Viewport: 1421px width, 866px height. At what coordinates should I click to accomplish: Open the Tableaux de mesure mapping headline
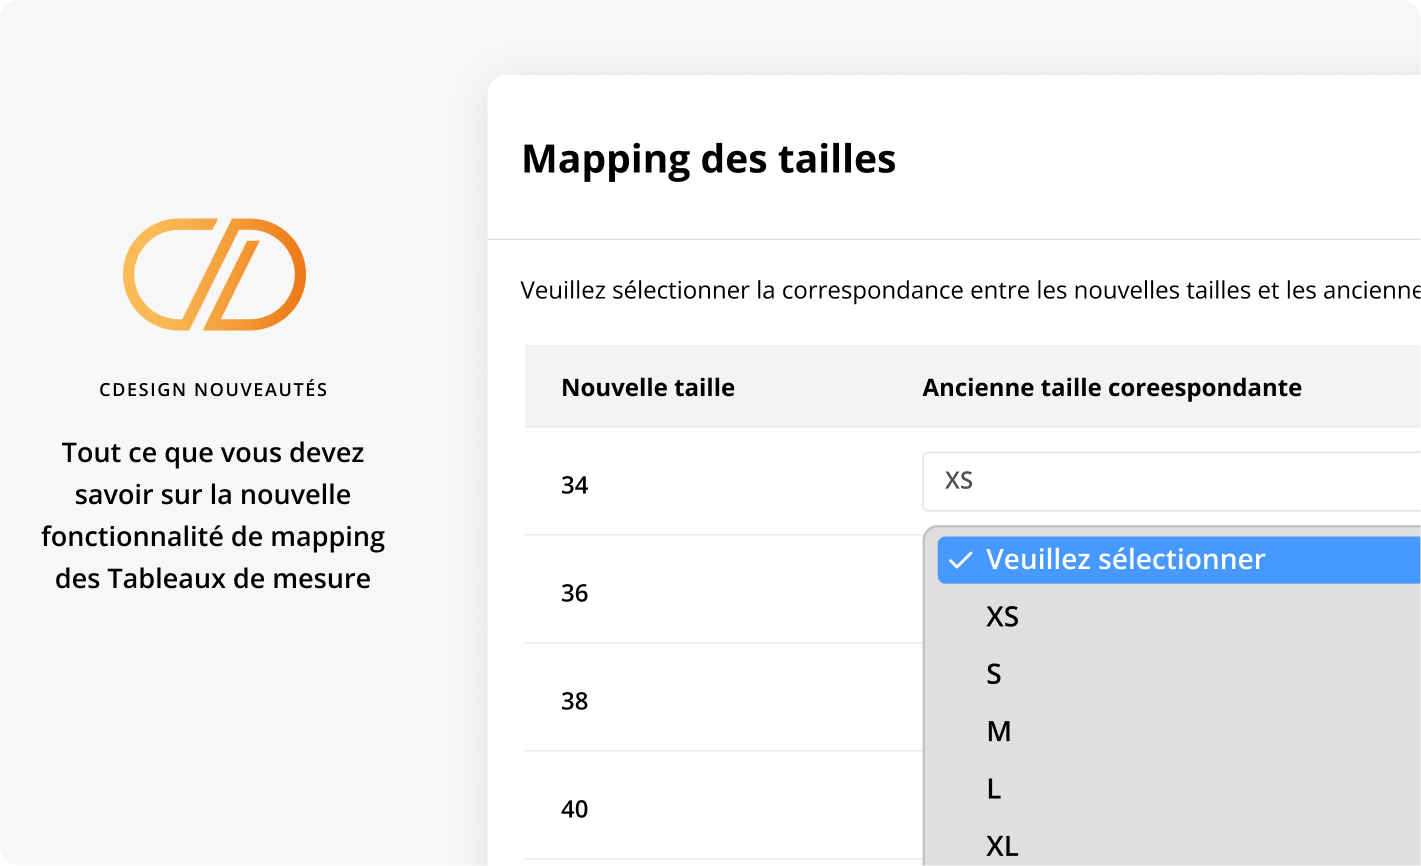point(213,516)
